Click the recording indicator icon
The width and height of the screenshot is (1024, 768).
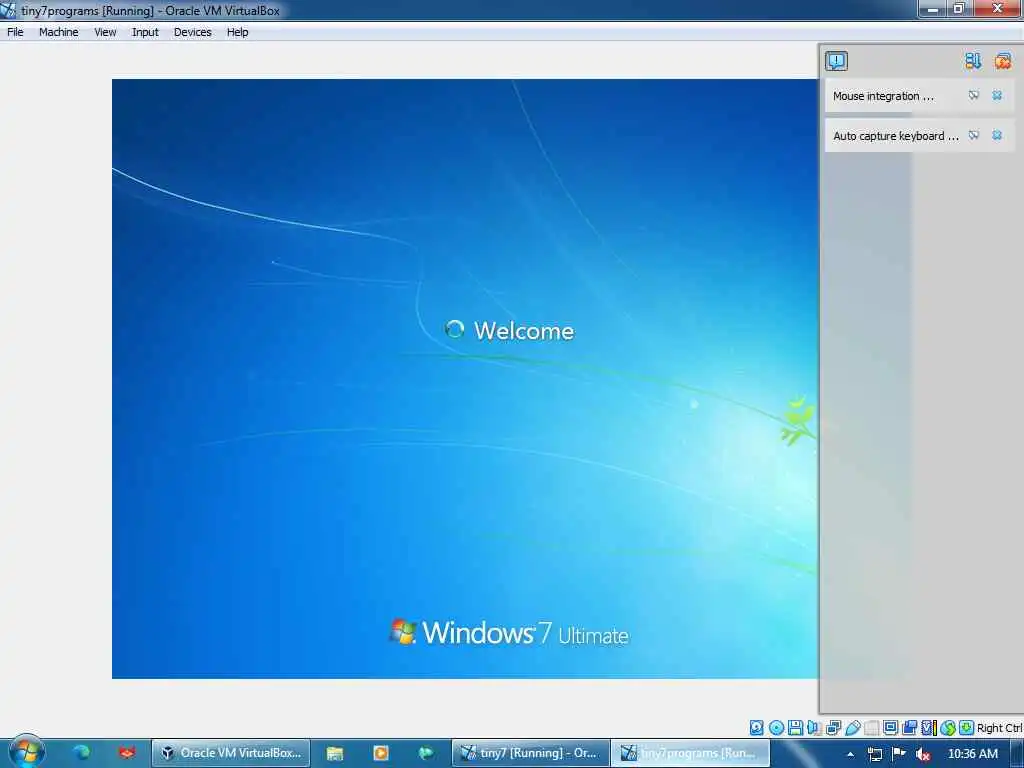tap(909, 728)
